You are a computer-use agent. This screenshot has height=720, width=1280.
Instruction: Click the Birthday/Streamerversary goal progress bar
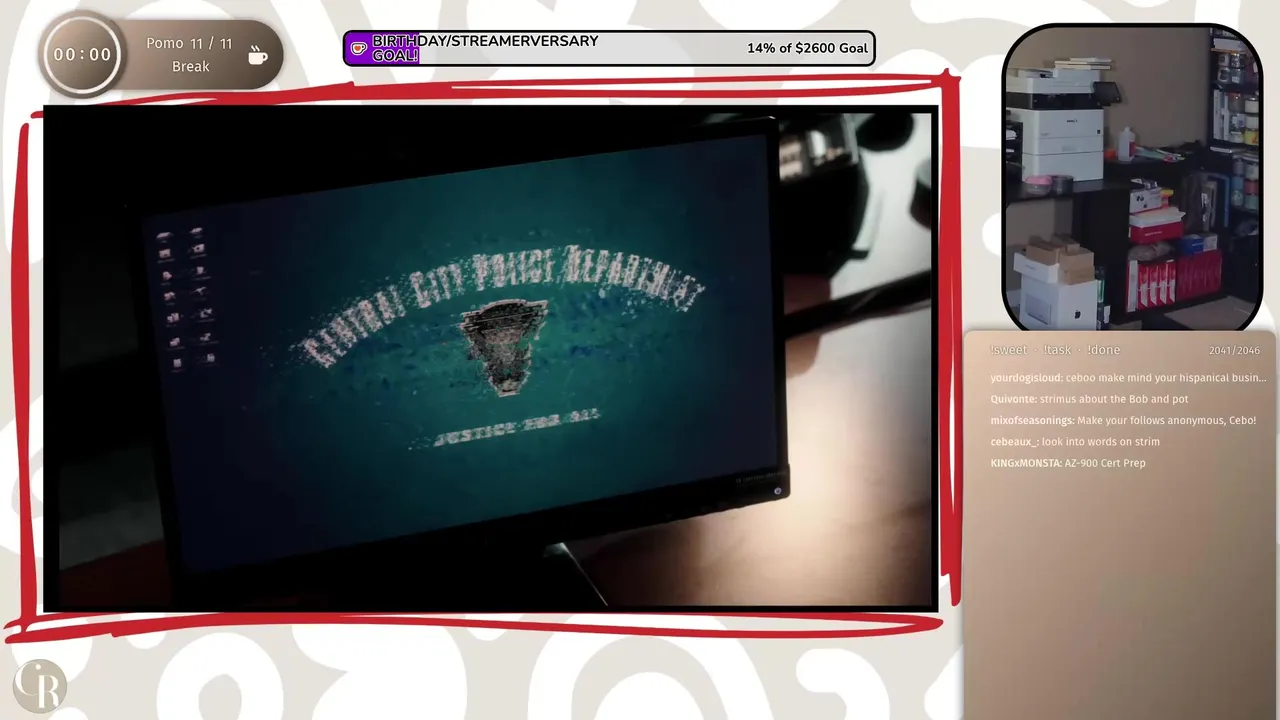(x=609, y=48)
